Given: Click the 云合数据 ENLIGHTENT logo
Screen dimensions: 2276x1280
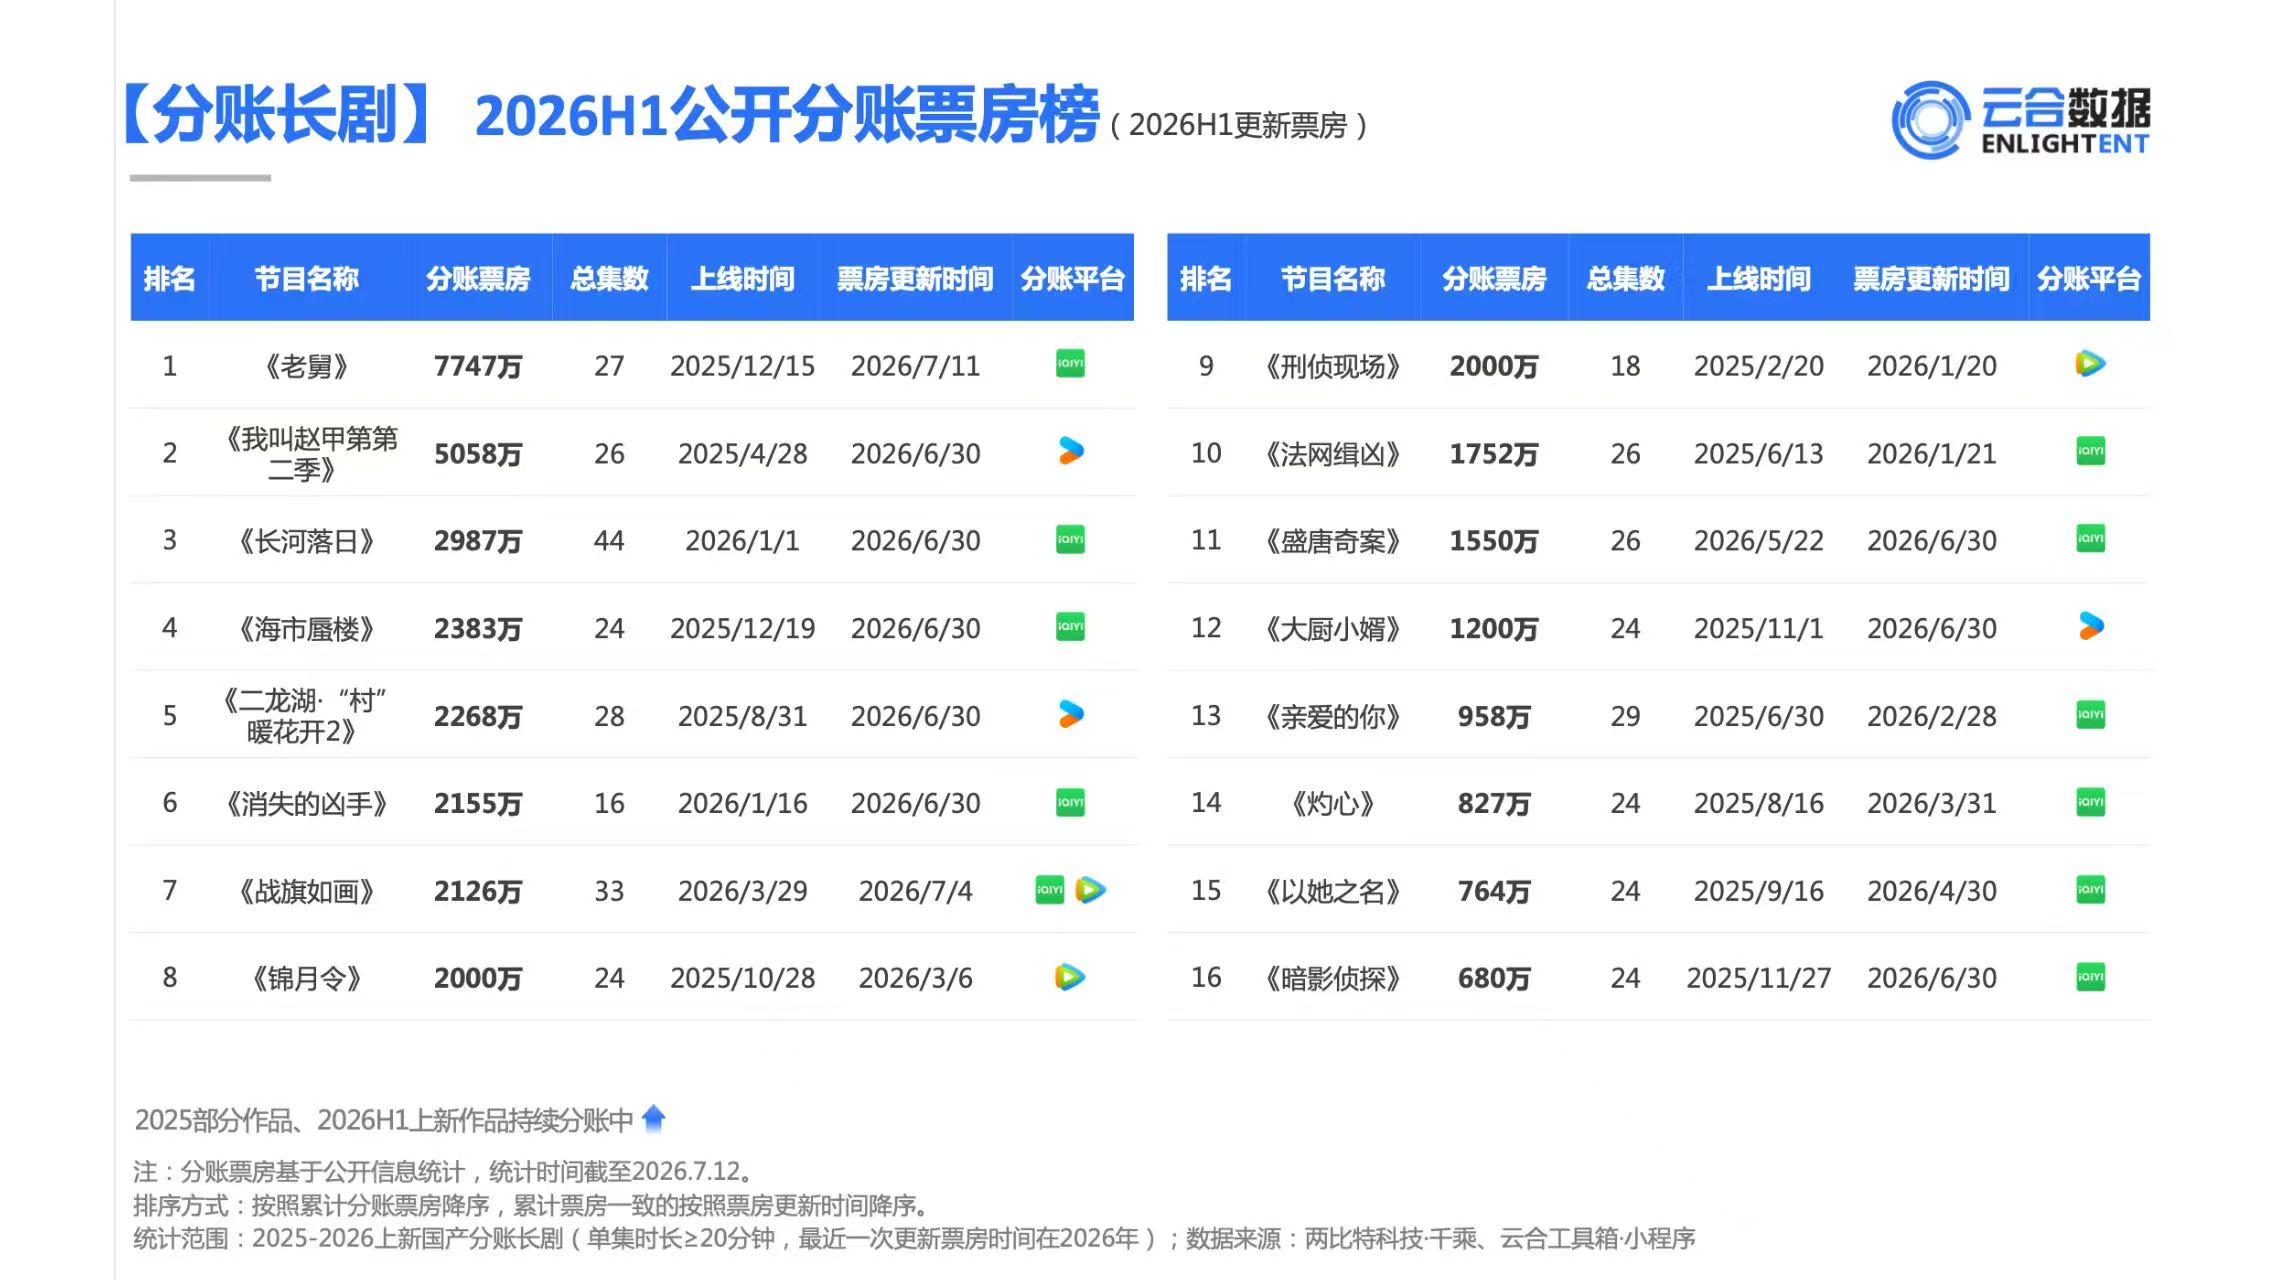Looking at the screenshot, I should [x=2020, y=120].
